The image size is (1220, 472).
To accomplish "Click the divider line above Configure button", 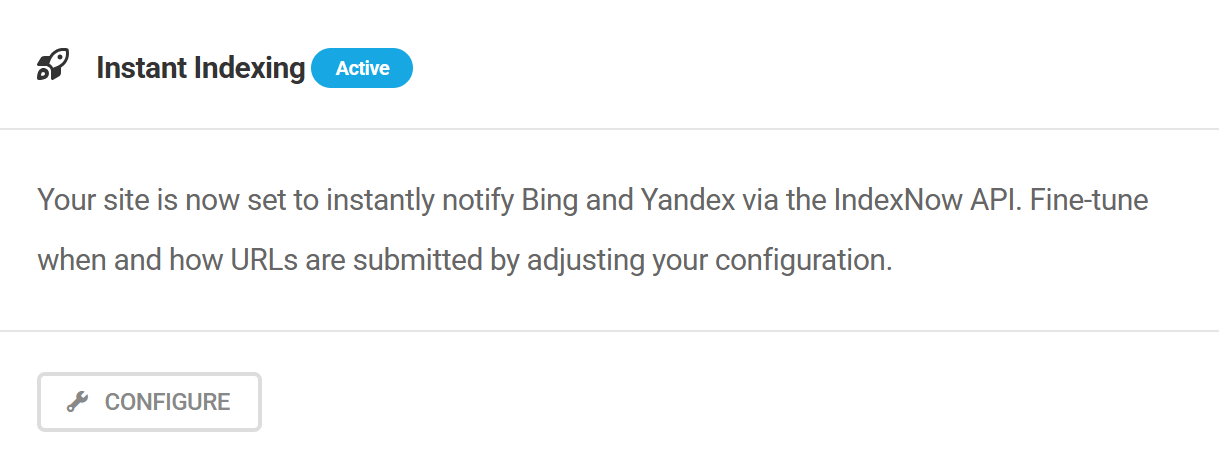I will tap(609, 331).
